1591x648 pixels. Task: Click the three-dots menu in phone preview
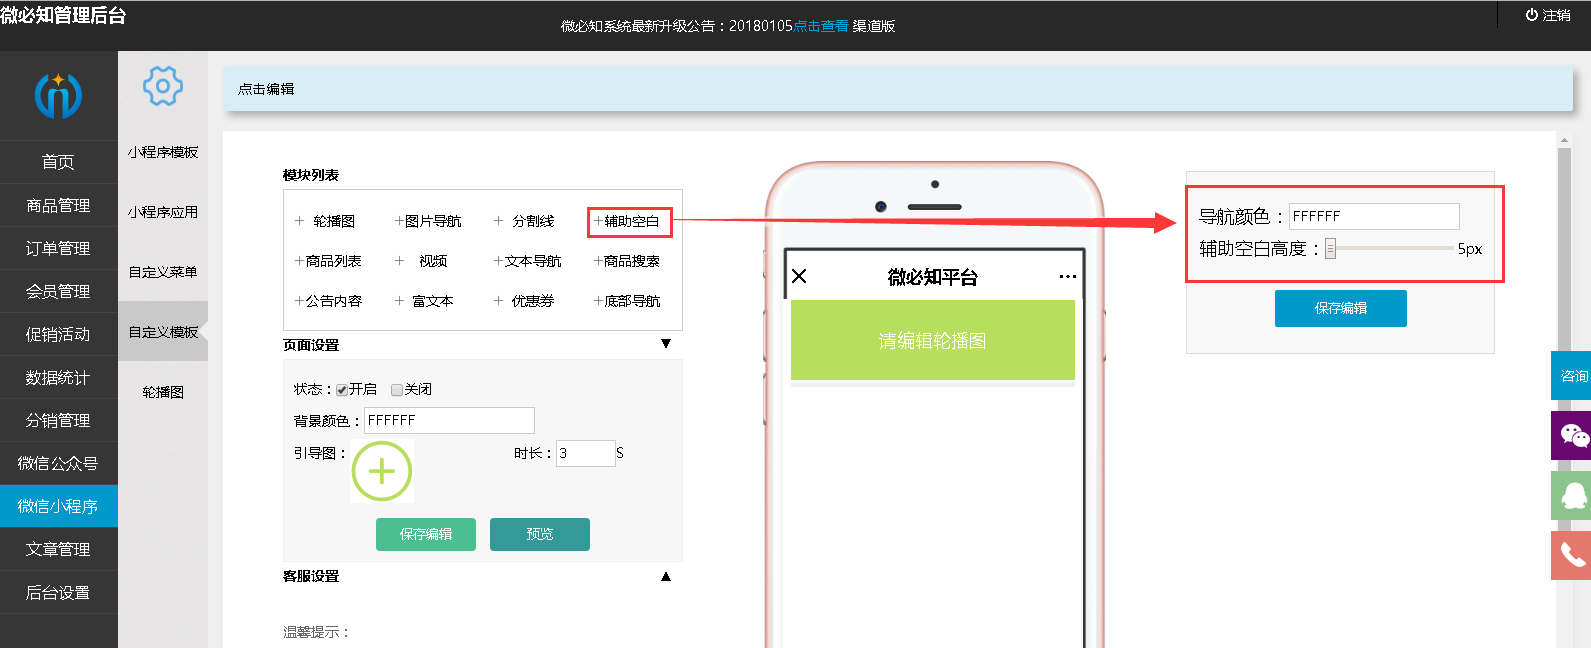click(x=1067, y=277)
